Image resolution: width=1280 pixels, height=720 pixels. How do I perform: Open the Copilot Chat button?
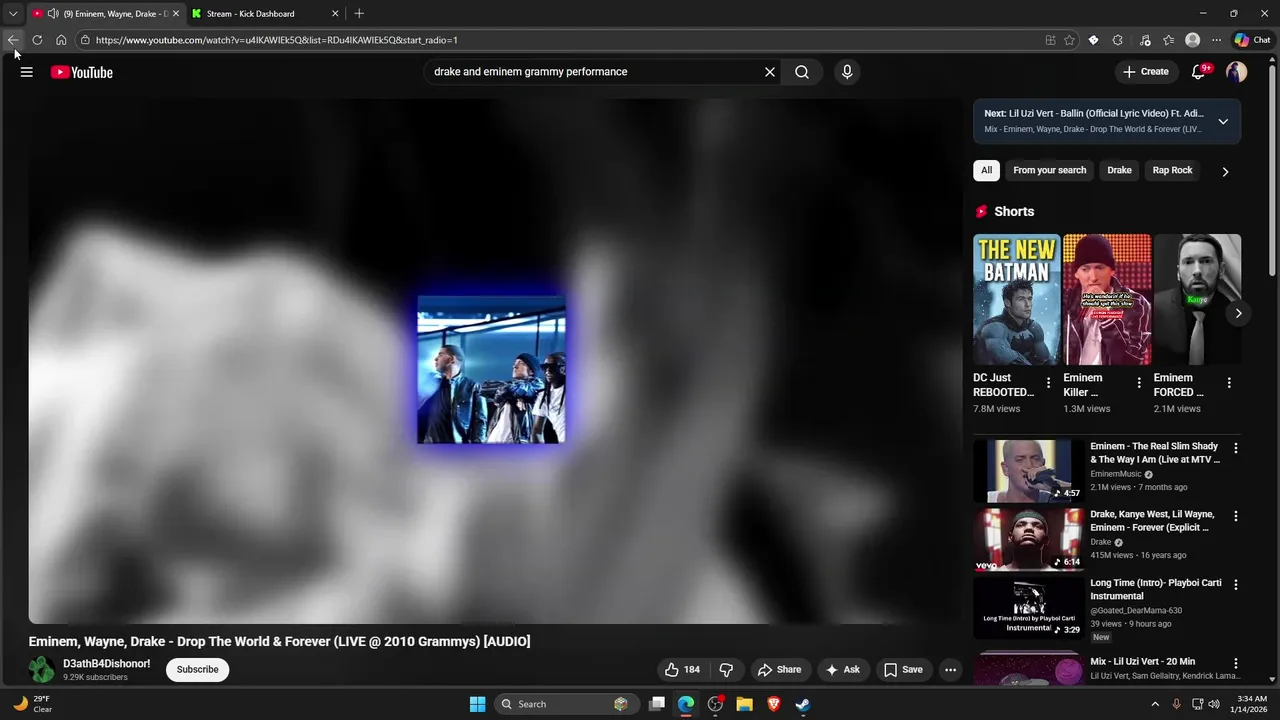pyautogui.click(x=1252, y=40)
